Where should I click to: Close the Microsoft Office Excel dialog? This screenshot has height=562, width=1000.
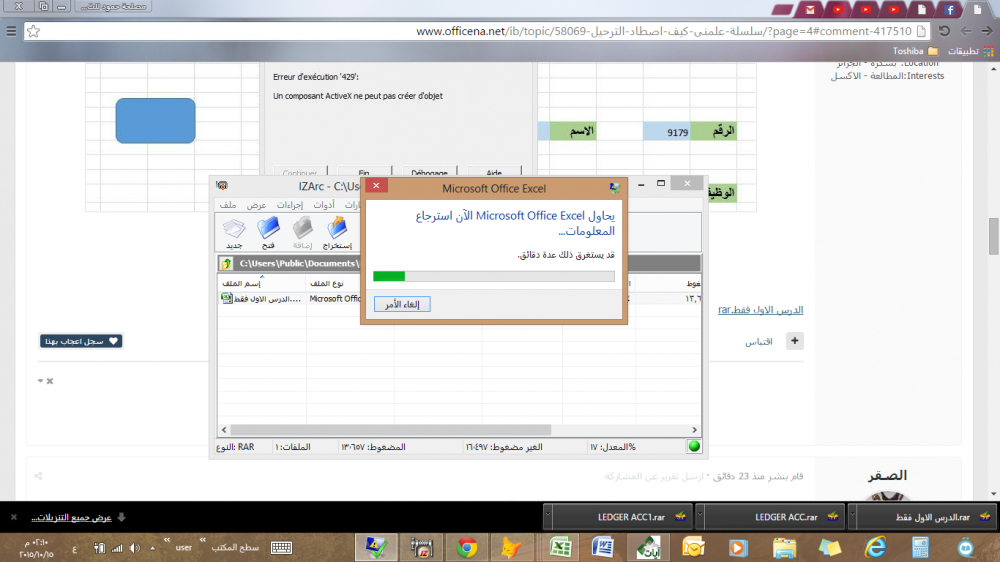pos(376,186)
